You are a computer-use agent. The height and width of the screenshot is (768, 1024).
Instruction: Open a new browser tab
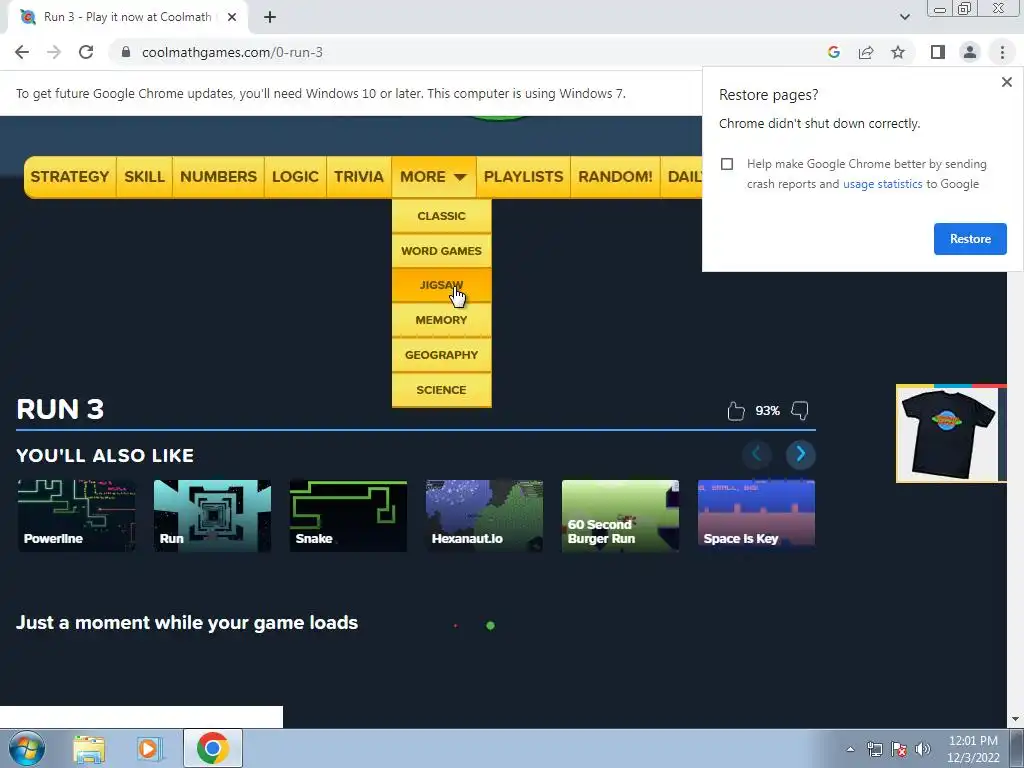pyautogui.click(x=270, y=17)
